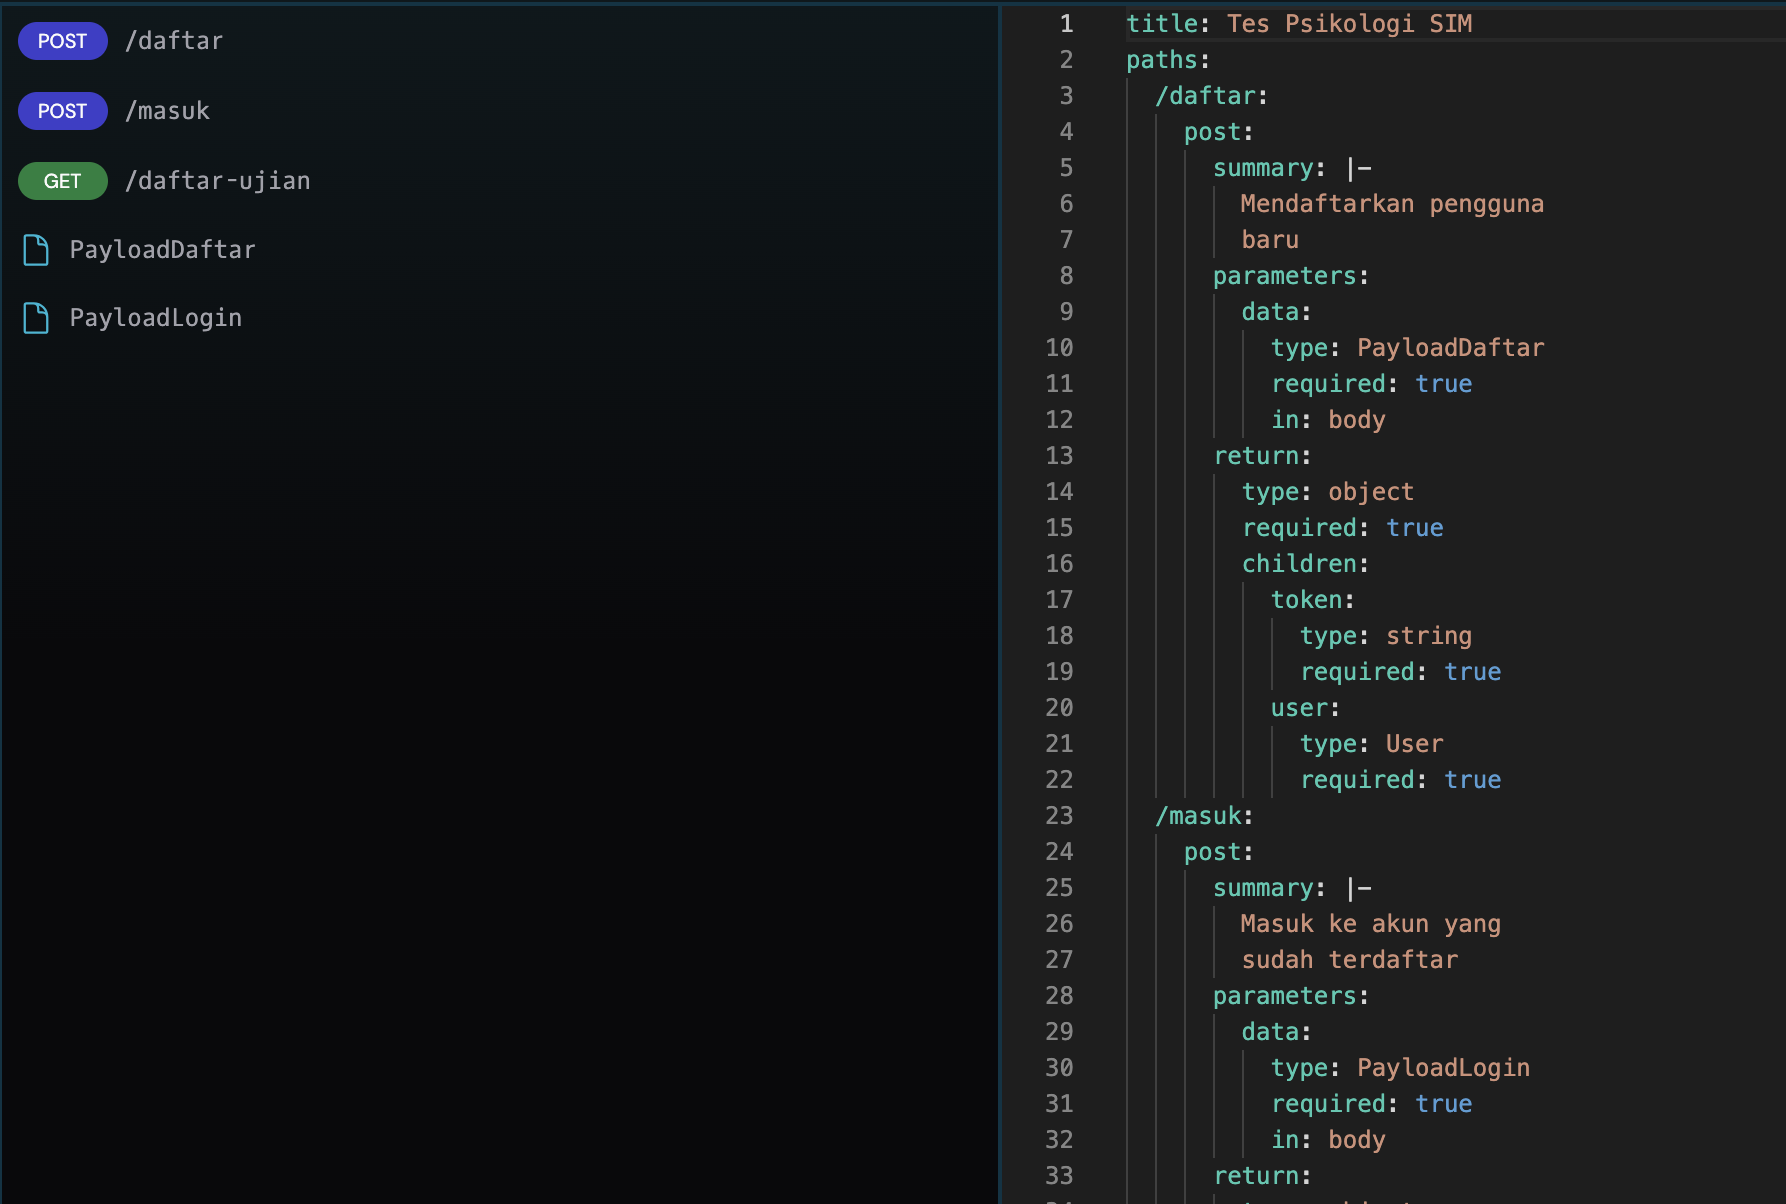
Task: Click line number 23 in the editor gutter
Action: click(1059, 816)
